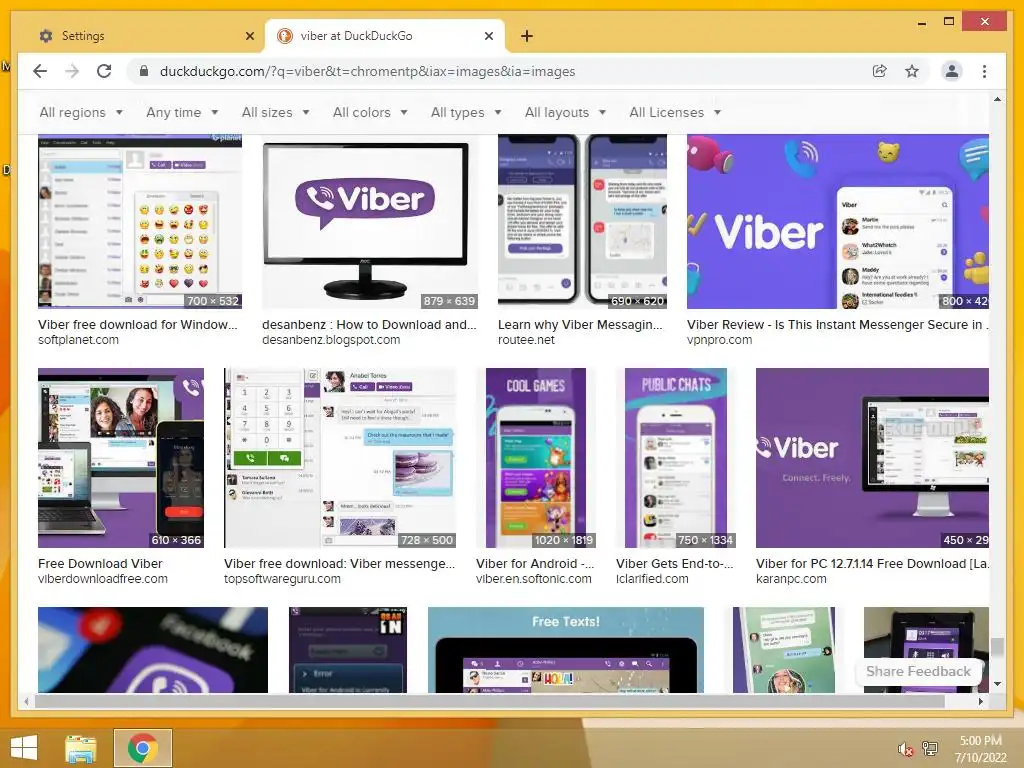Open the desanbenz How to Download link
This screenshot has width=1024, height=768.
369,325
